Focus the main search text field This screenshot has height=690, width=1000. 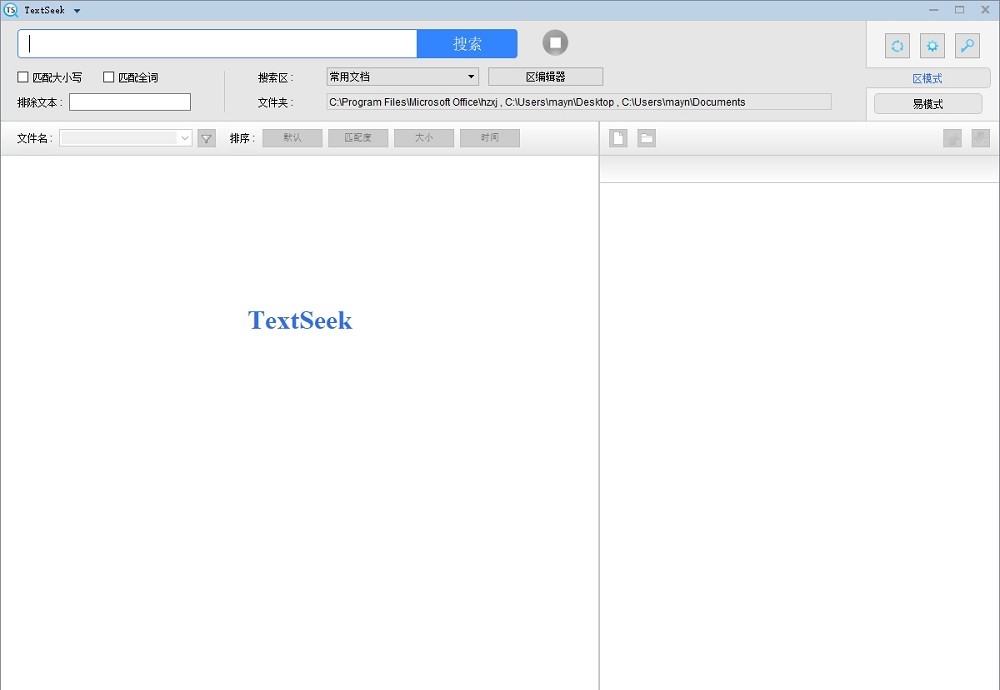coord(217,43)
